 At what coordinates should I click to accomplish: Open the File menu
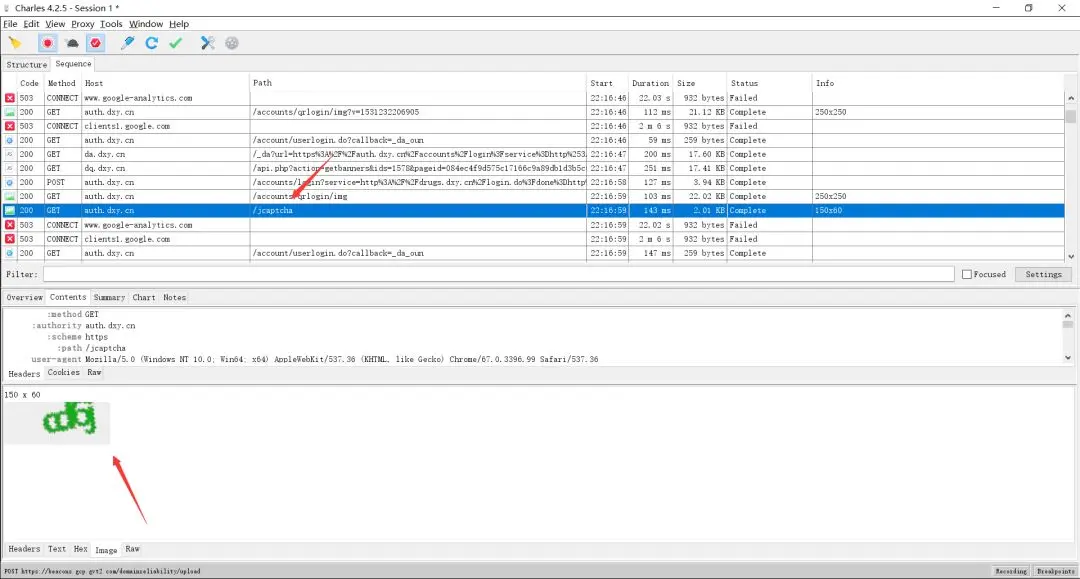coord(10,23)
